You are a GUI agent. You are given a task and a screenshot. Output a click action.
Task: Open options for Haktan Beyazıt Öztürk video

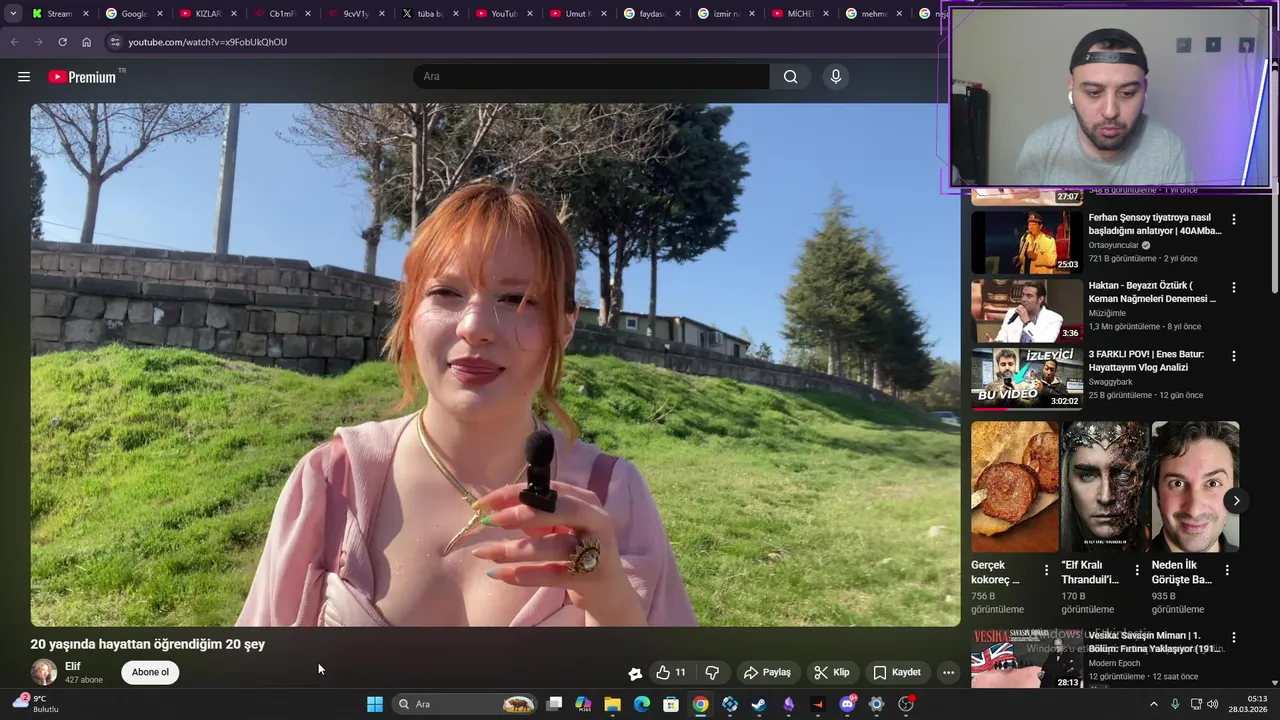point(1234,287)
